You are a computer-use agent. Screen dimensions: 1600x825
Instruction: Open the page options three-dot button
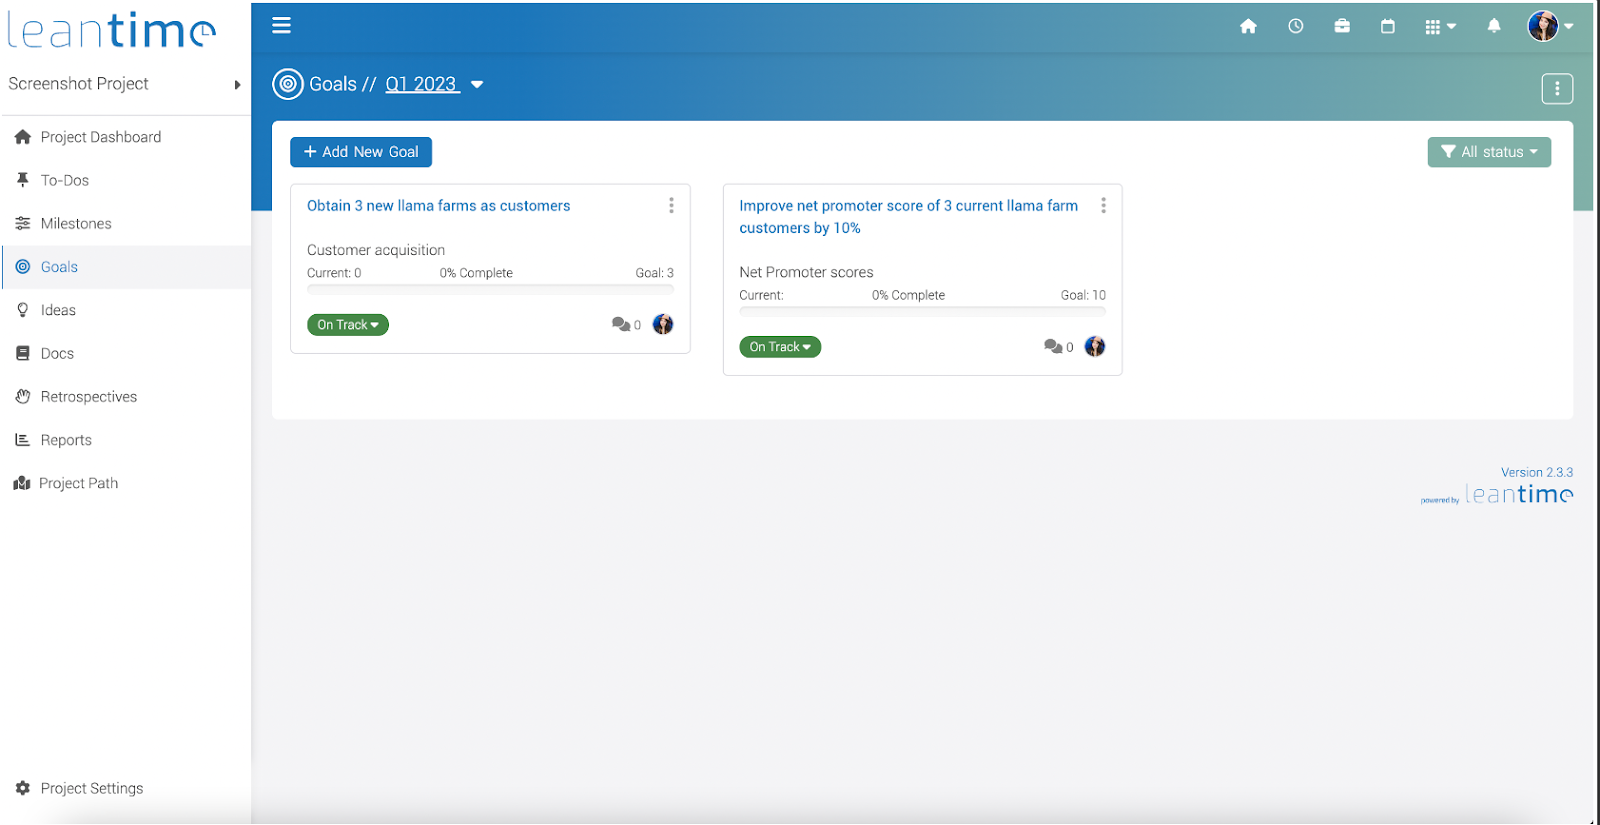[x=1557, y=89]
